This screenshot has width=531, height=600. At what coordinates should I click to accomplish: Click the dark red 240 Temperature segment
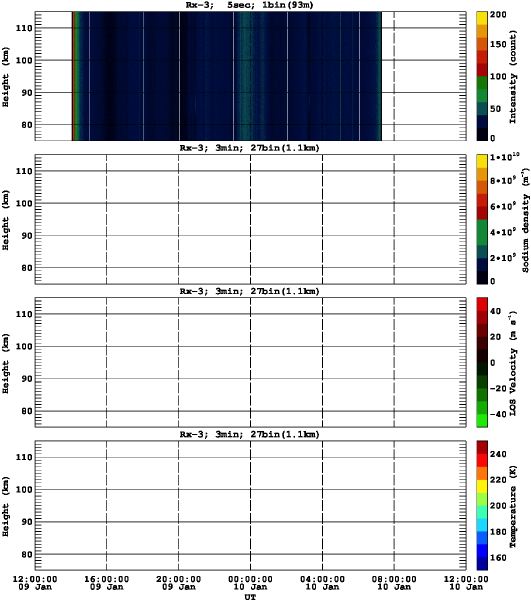(482, 447)
